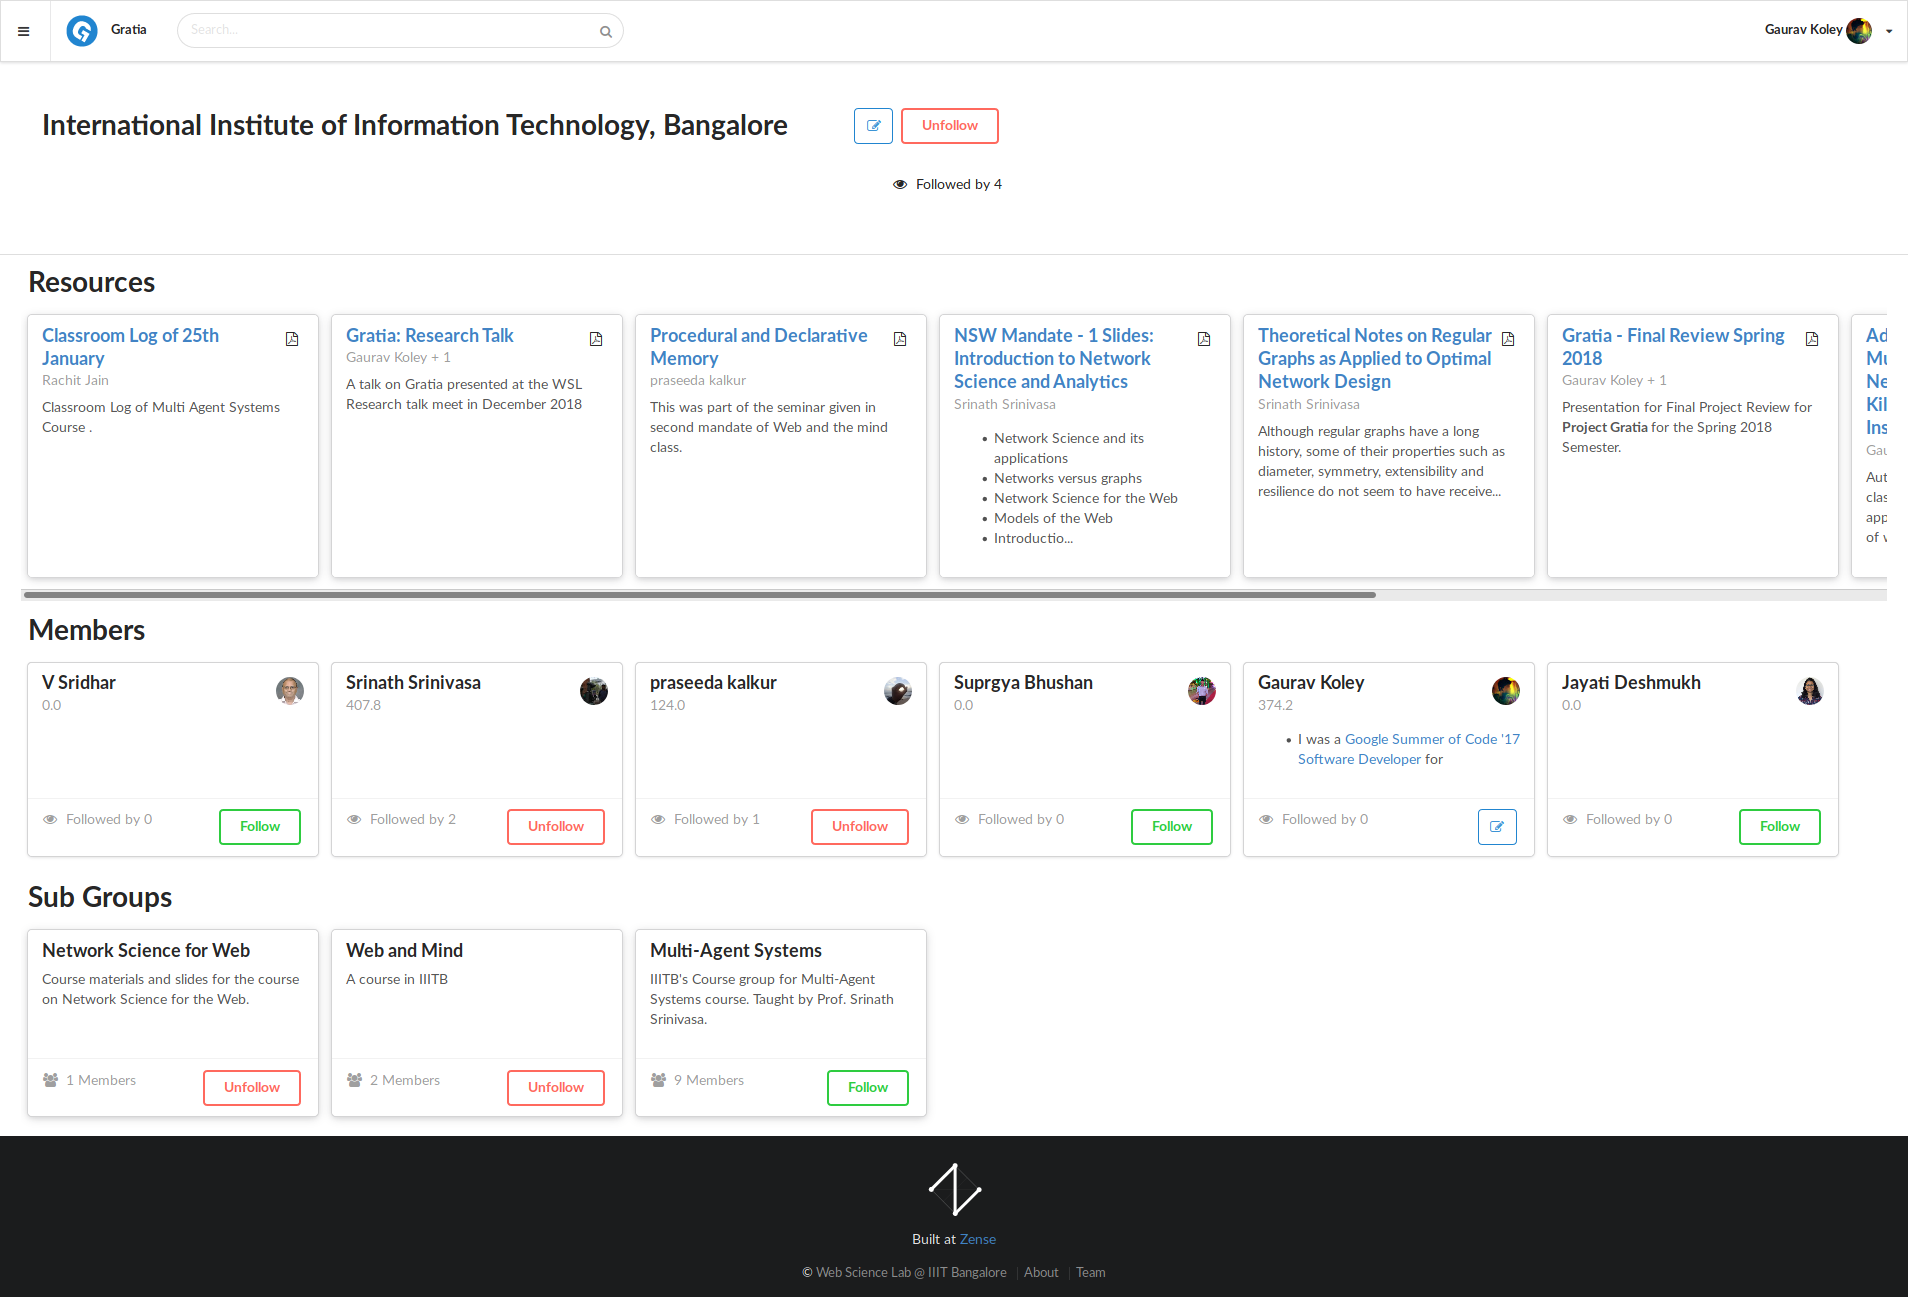Open Gaurav Koley's member card avatar
The image size is (1908, 1297).
[x=1506, y=691]
